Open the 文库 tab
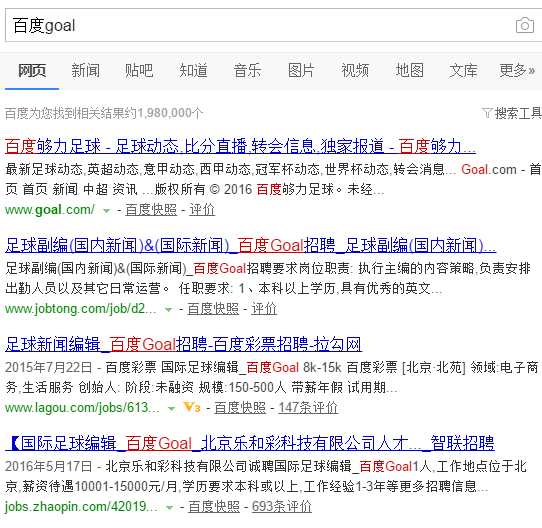The image size is (542, 528). click(x=463, y=71)
